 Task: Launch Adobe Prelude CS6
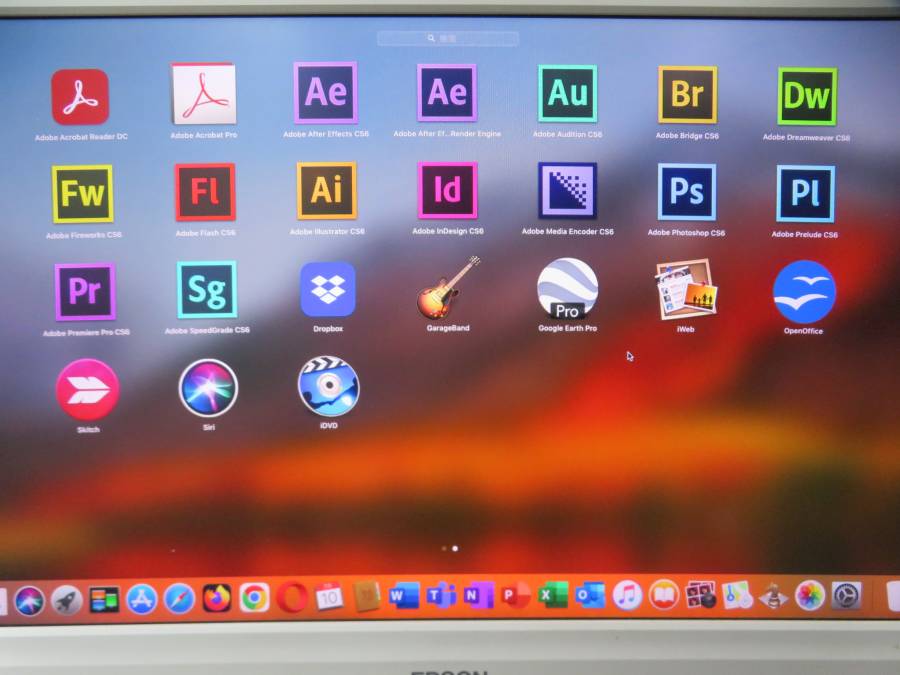click(x=805, y=193)
